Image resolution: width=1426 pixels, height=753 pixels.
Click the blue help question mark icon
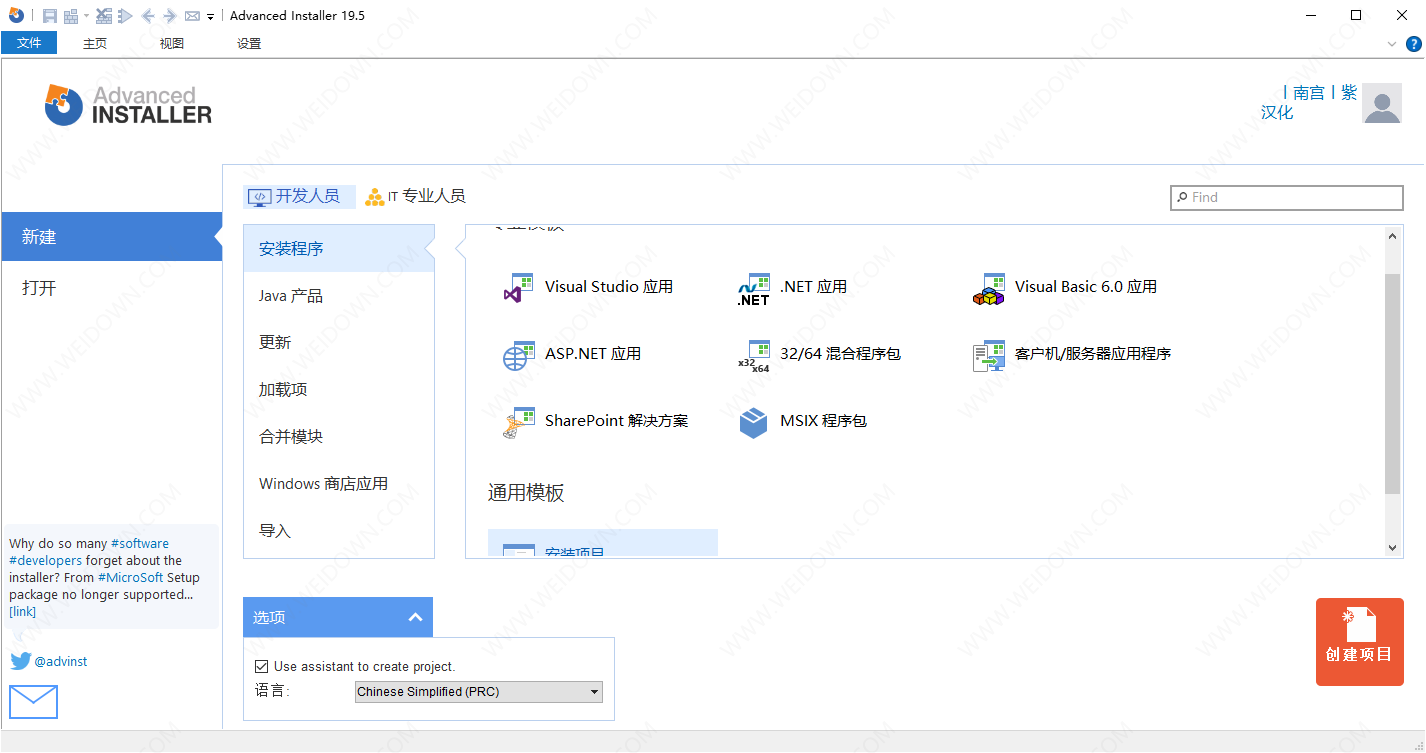point(1413,44)
